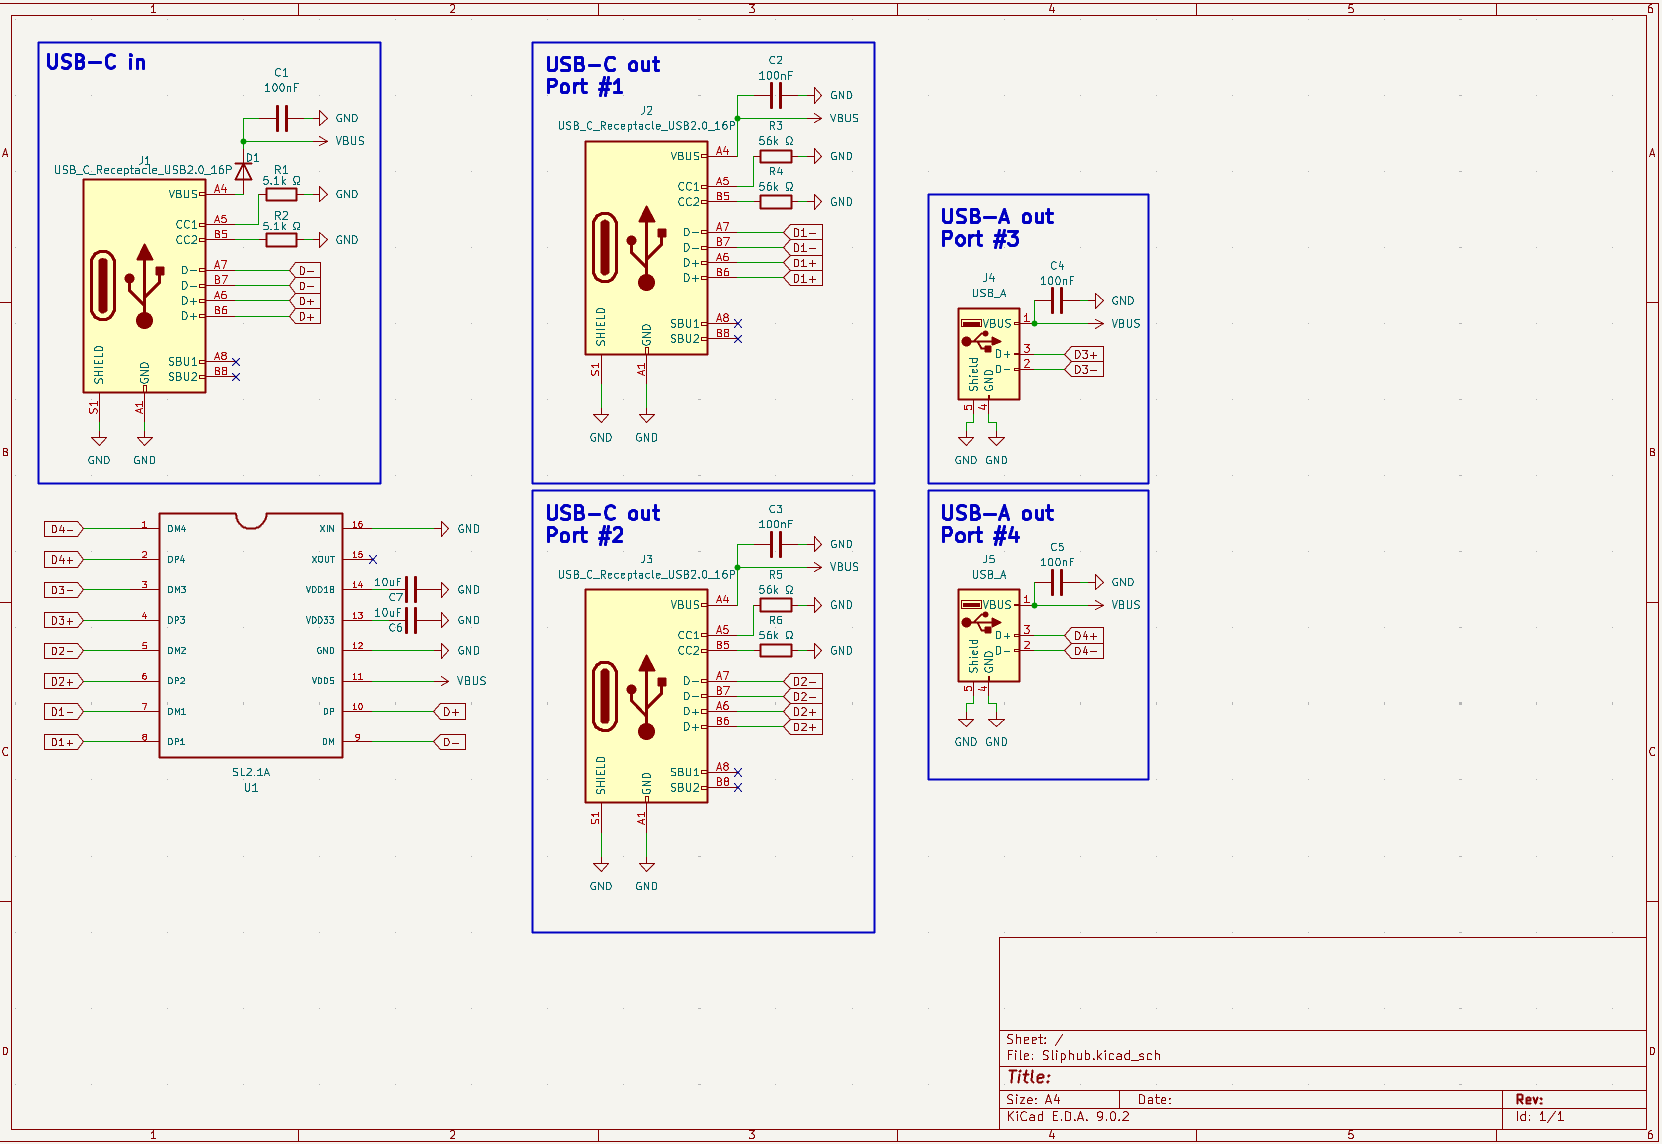Select capacitor C5 beside connector J5
This screenshot has width=1662, height=1144.
tap(1057, 580)
